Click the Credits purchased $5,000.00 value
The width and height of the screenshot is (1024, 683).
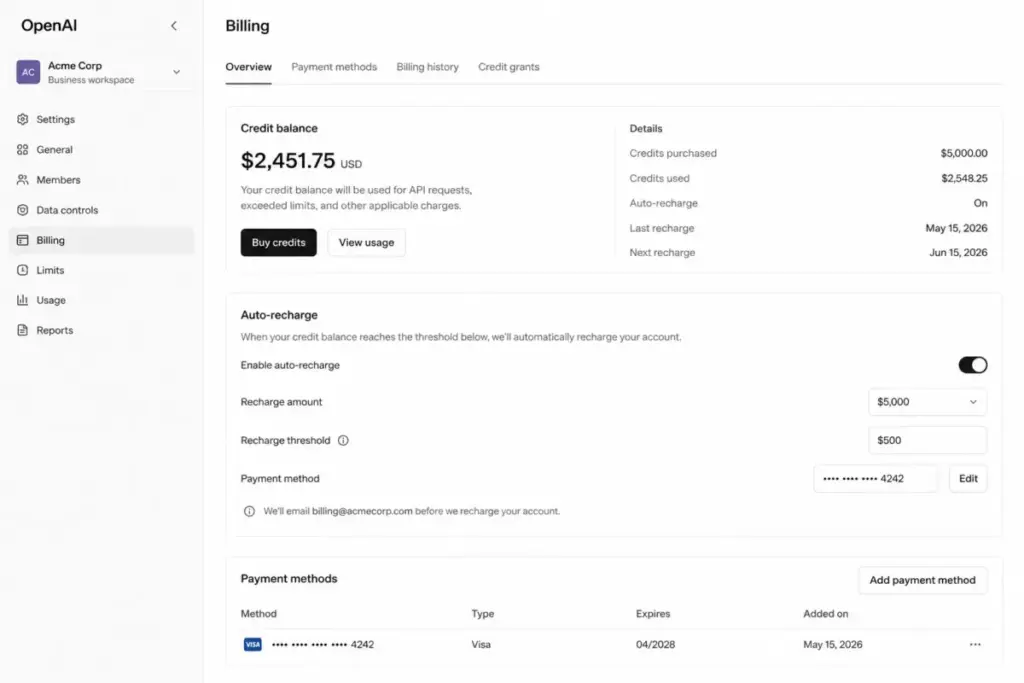(x=963, y=153)
